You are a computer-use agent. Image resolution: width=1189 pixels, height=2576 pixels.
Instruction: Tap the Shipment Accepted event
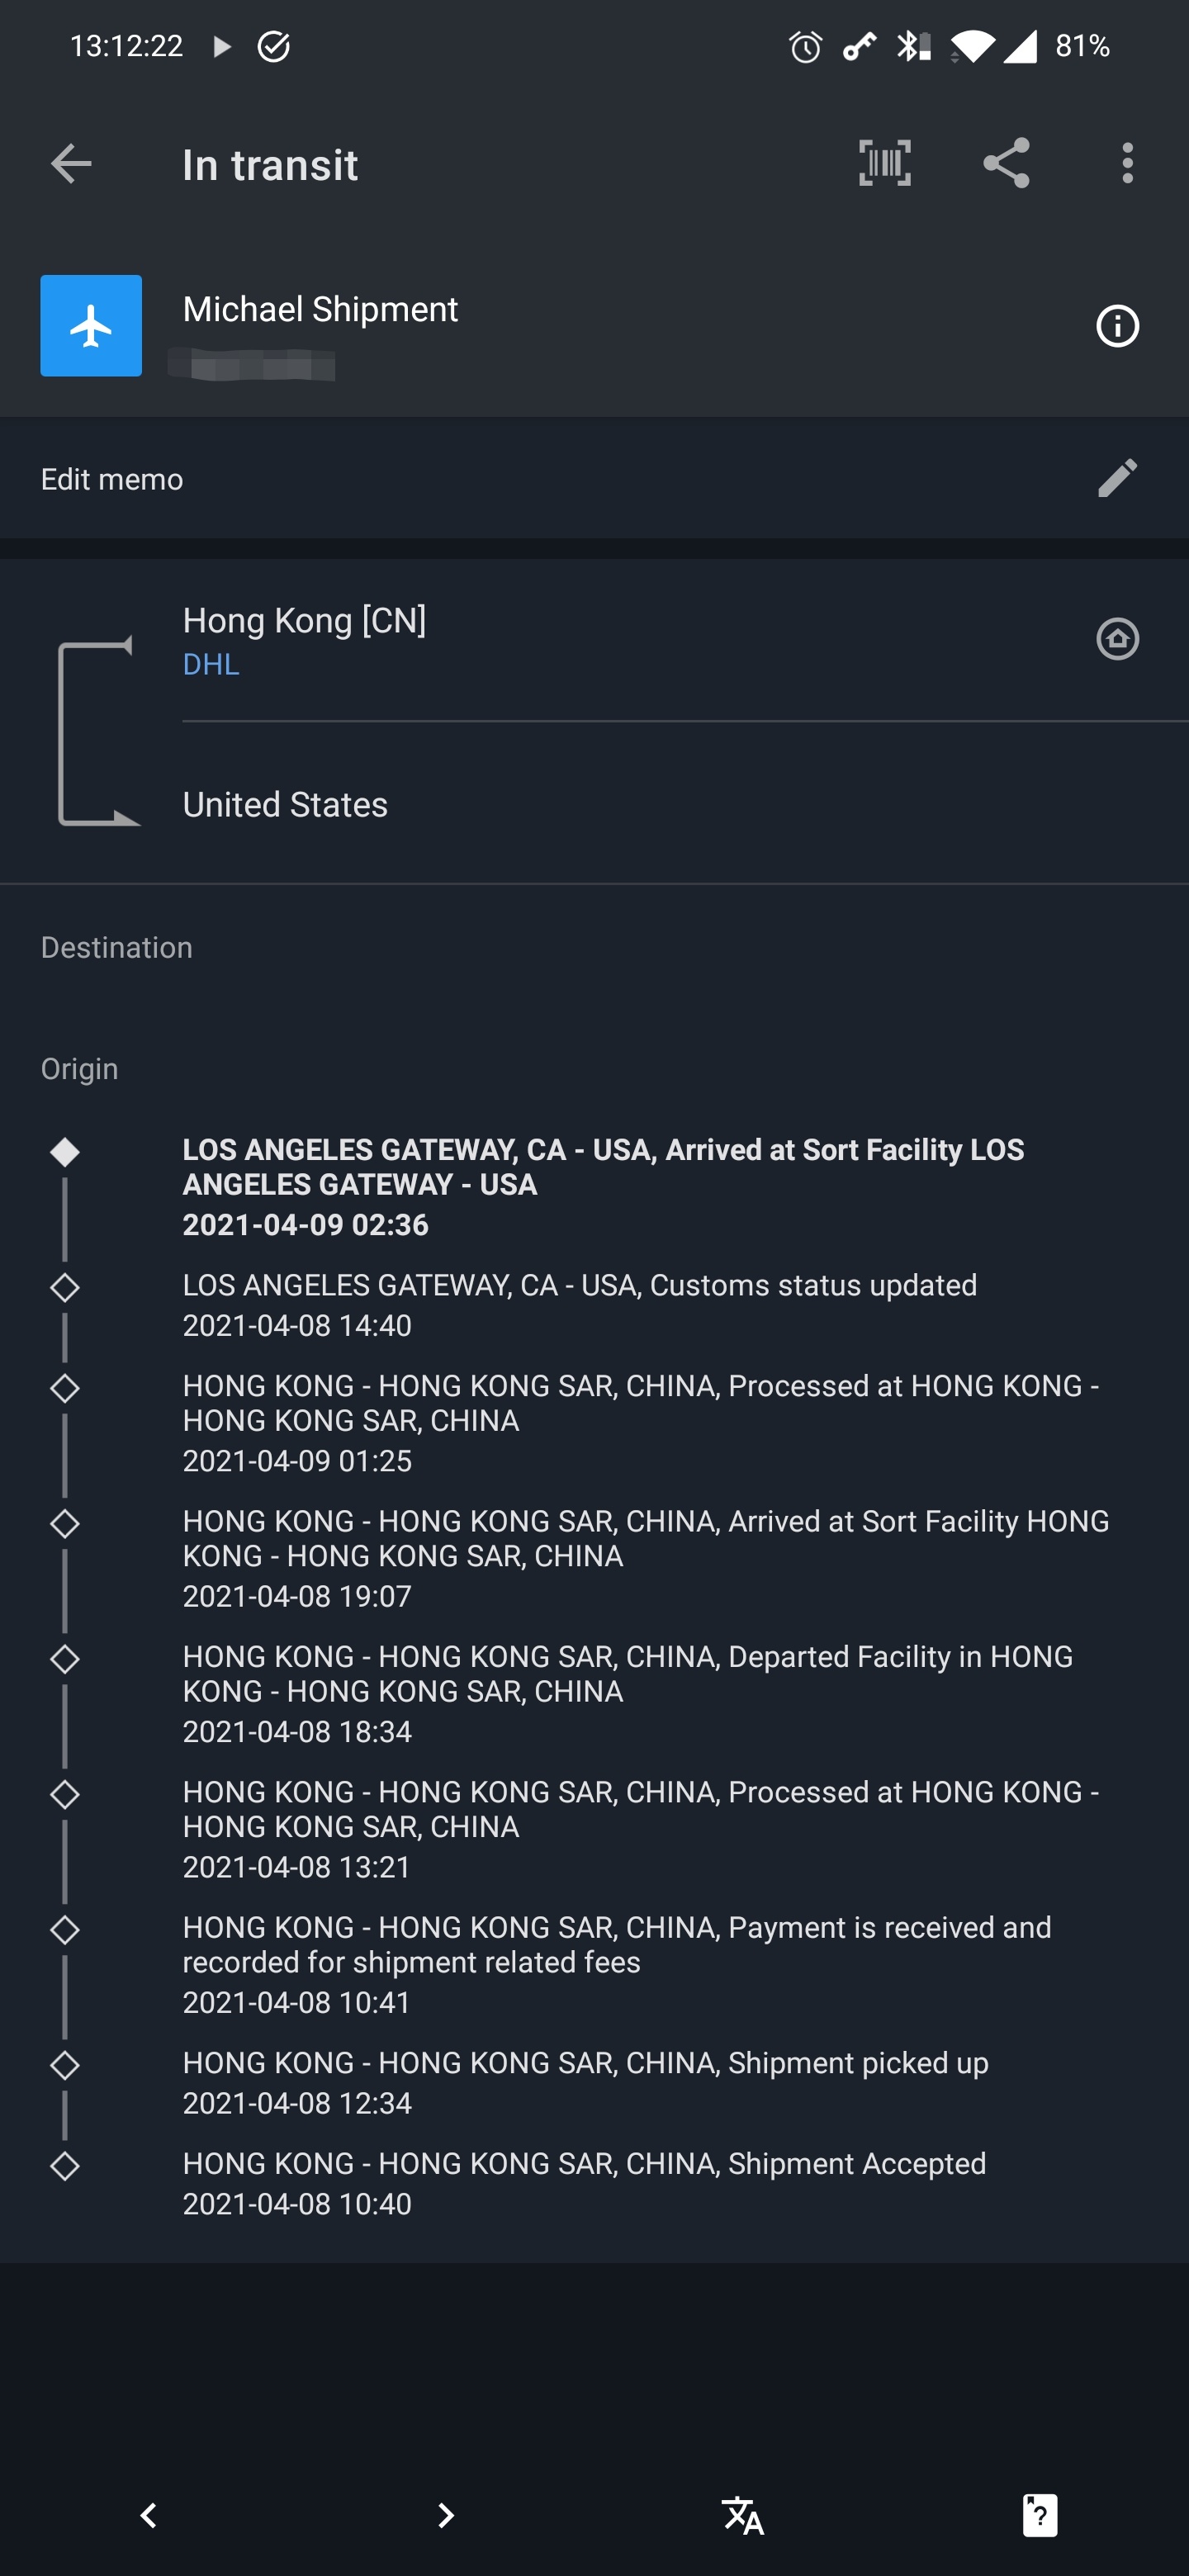click(x=584, y=2182)
